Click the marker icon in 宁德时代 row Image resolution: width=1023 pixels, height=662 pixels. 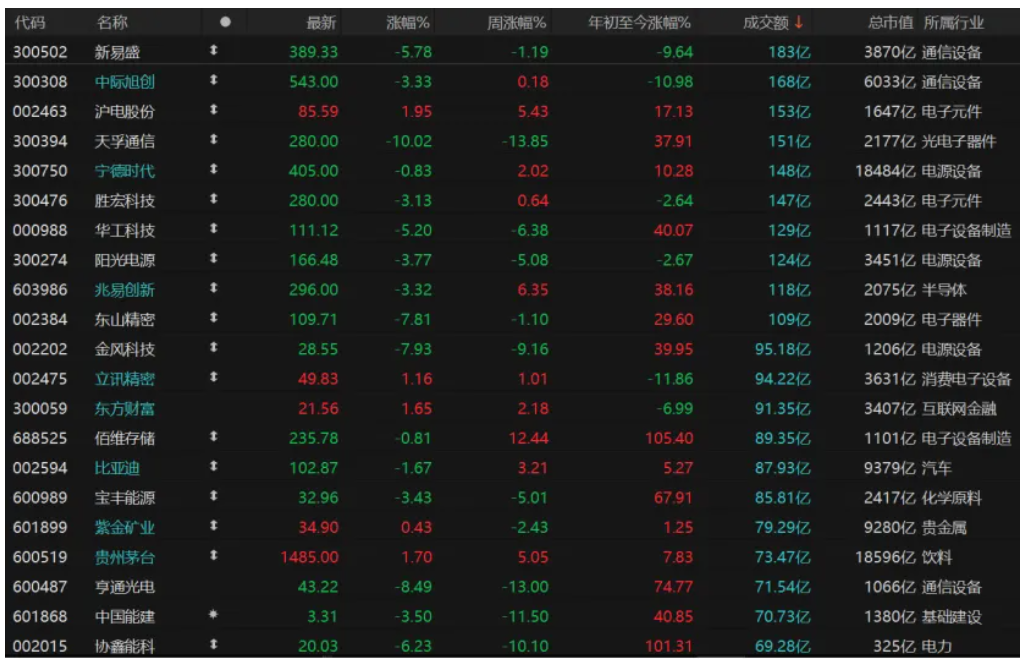212,170
